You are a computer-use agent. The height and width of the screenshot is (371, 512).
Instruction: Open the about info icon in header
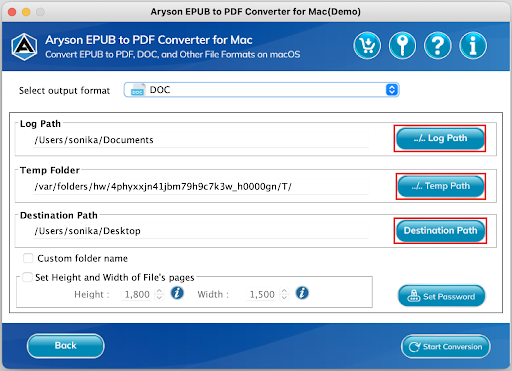point(473,46)
